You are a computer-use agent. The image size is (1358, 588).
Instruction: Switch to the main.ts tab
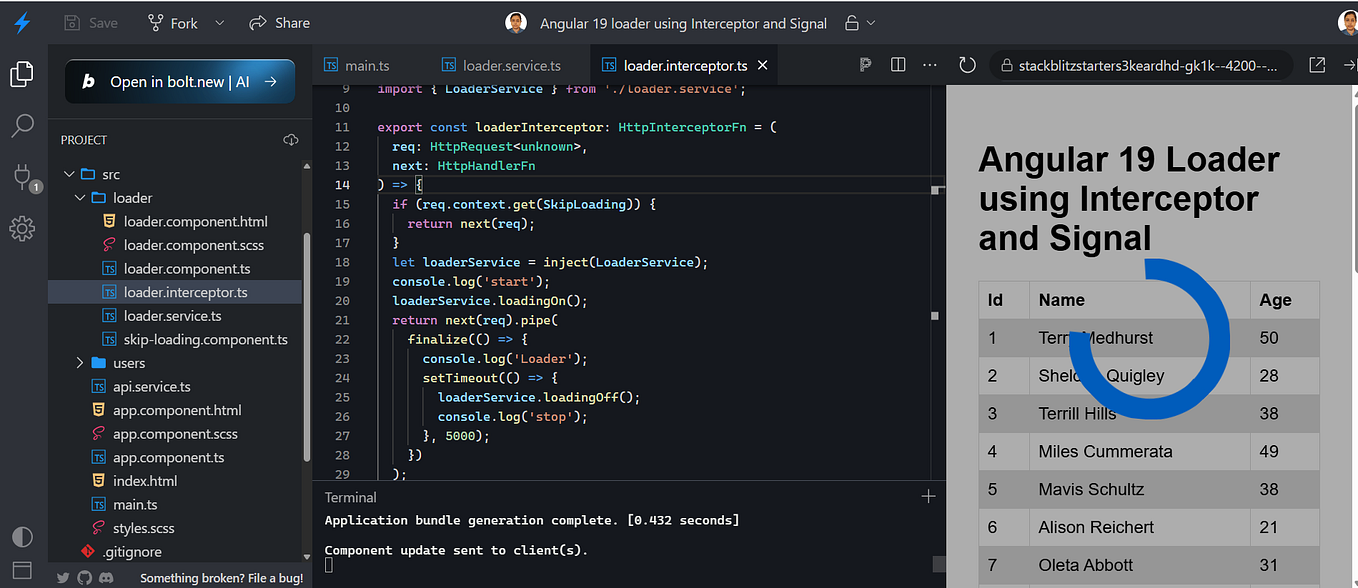point(367,66)
